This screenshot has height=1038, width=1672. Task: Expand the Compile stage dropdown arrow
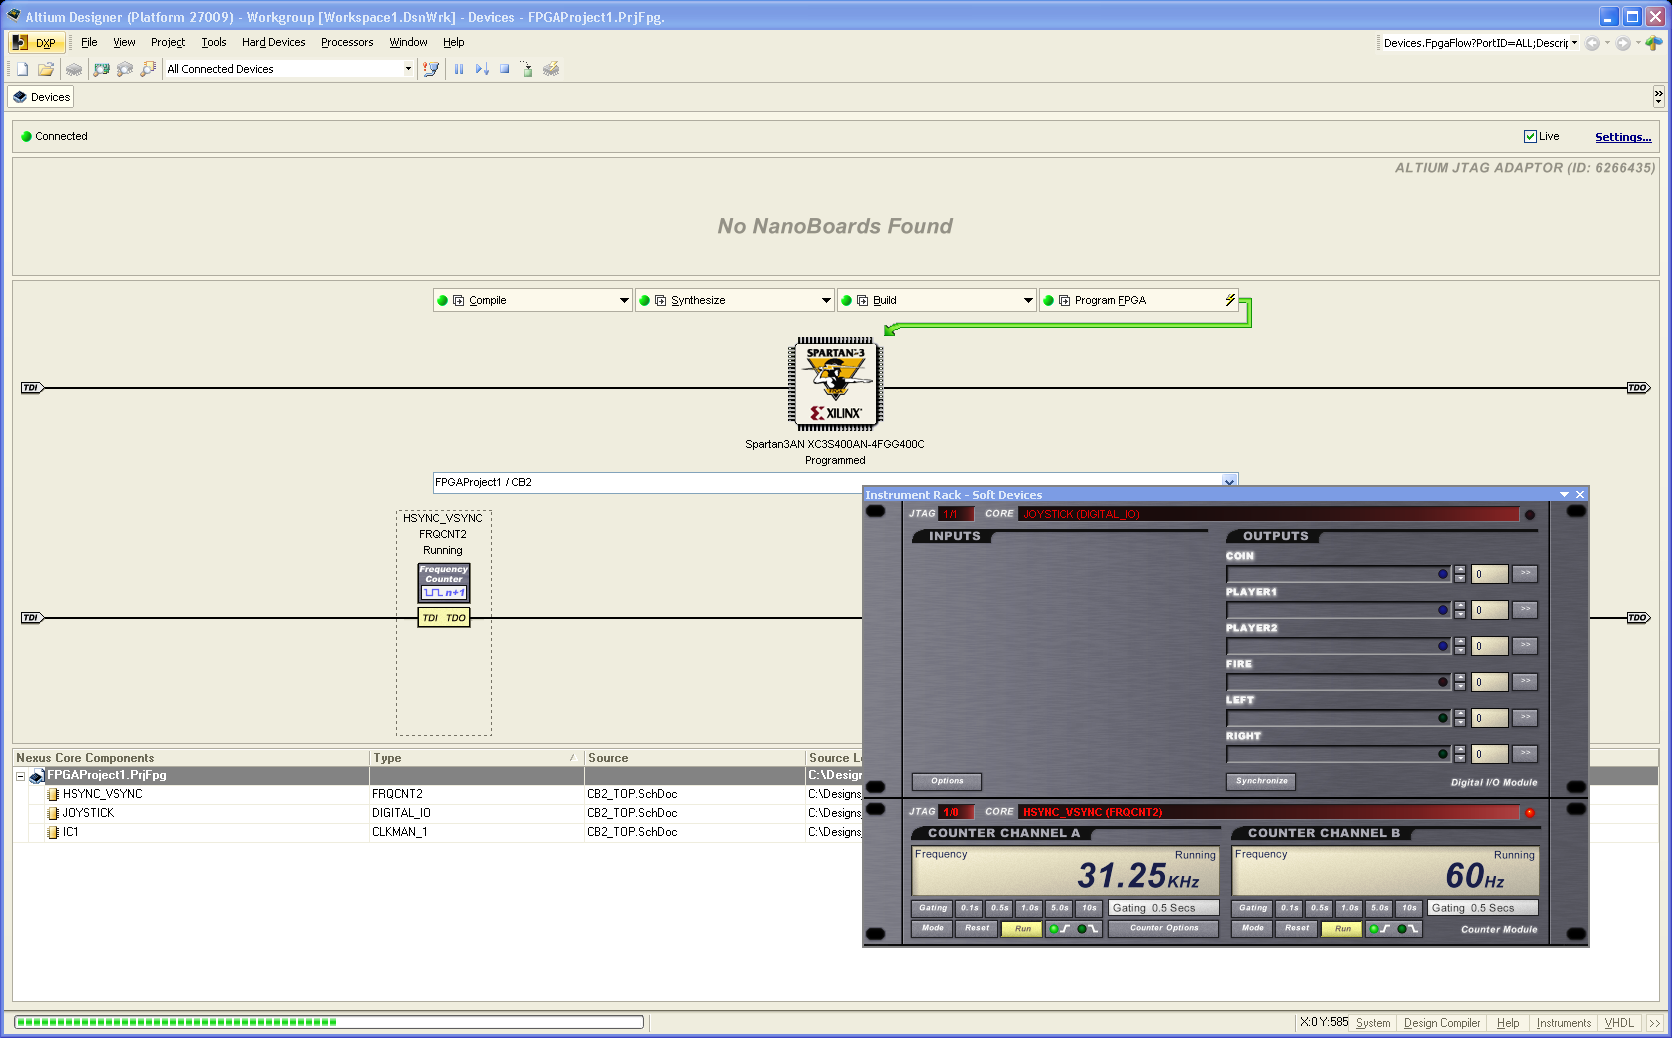(x=624, y=300)
